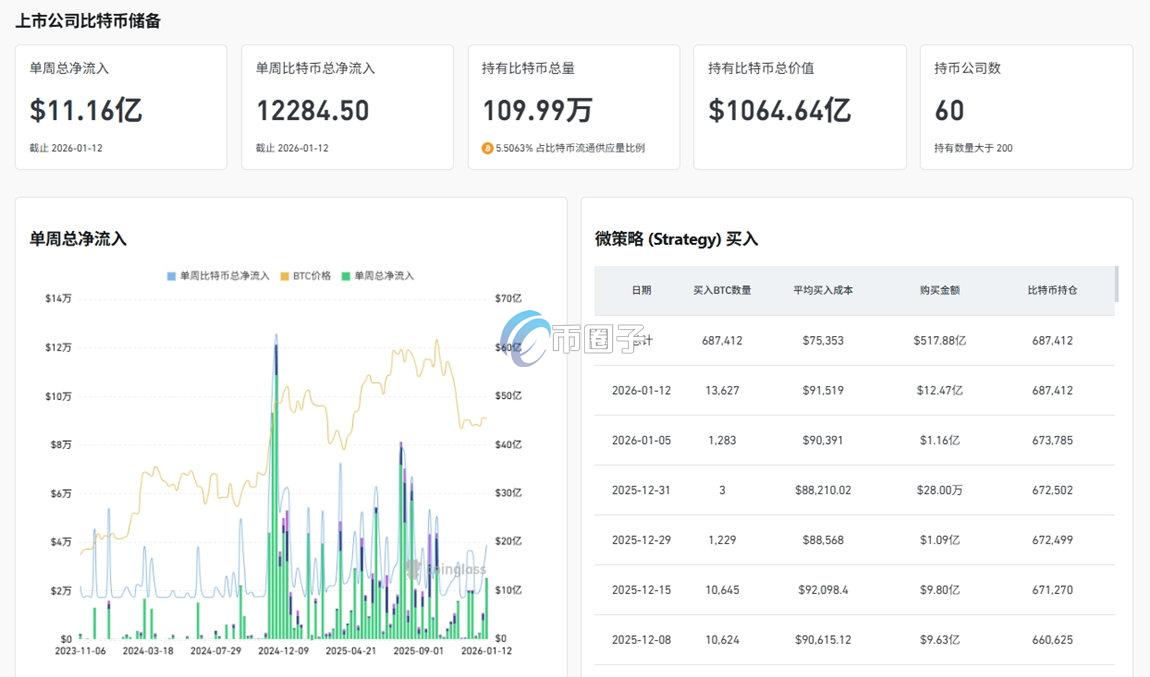Click the Bitcoin icon beside the supply ratio
This screenshot has width=1150, height=677.
point(489,147)
